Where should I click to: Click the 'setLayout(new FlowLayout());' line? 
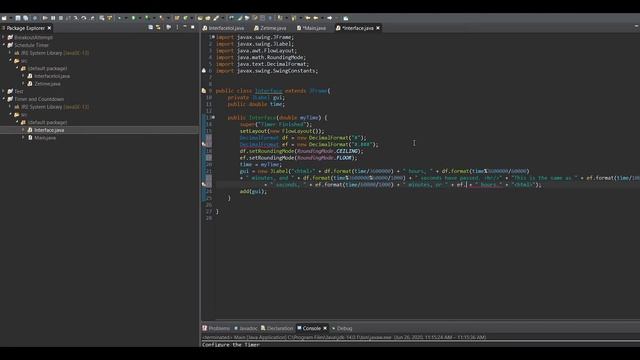click(282, 131)
